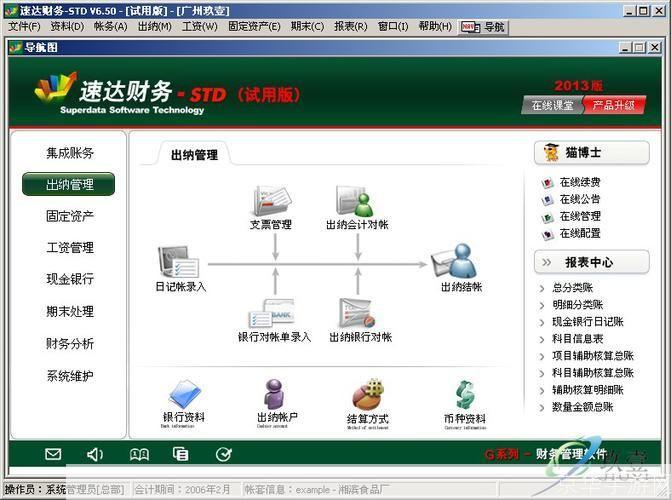The width and height of the screenshot is (671, 500).
Task: Open the 帐务(A) menu
Action: point(110,26)
